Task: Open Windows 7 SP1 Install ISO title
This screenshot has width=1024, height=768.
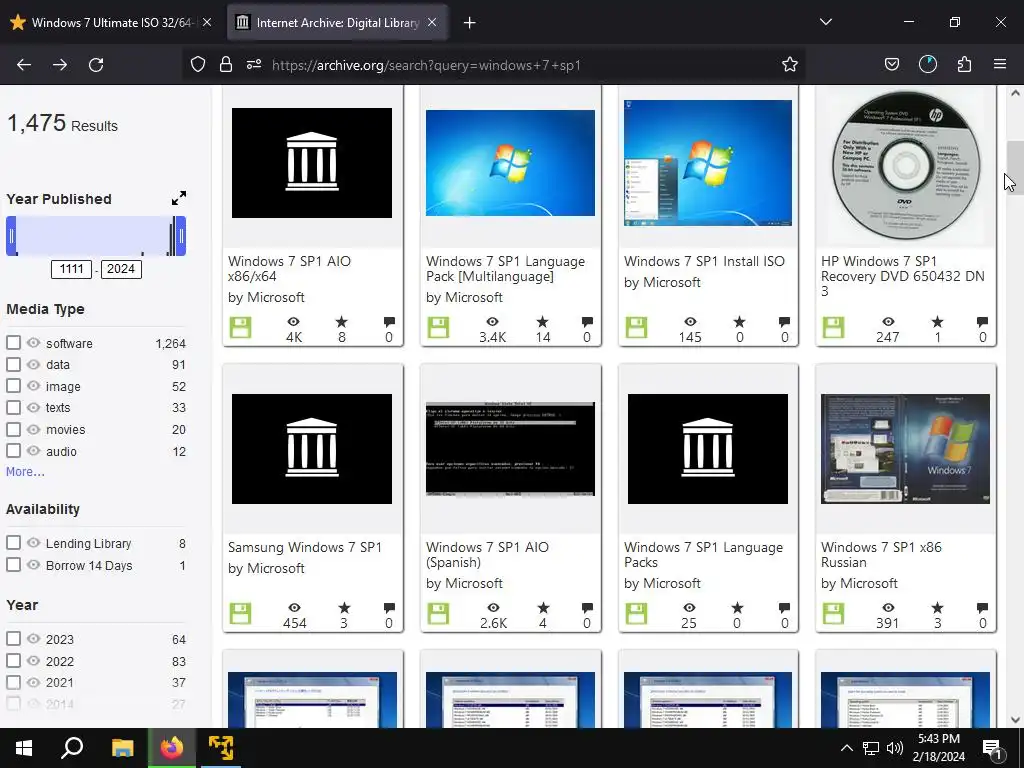Action: pyautogui.click(x=704, y=261)
